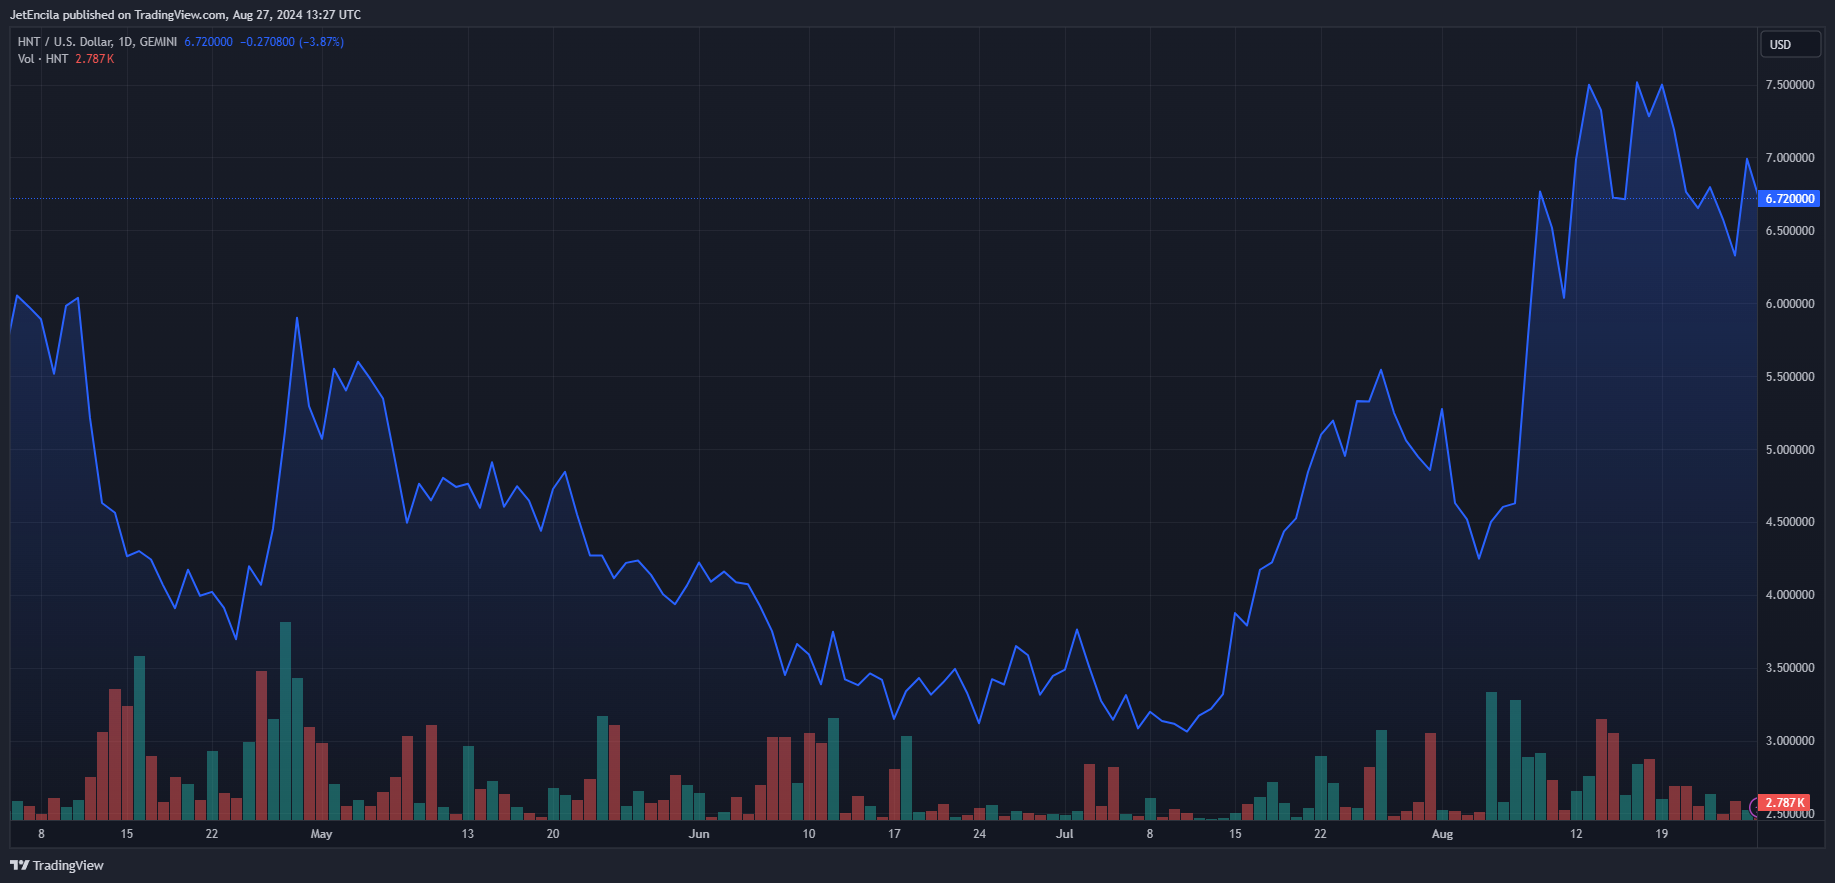Click the 6.500000 price axis label
Screen dimensions: 1835x883
(x=1790, y=231)
